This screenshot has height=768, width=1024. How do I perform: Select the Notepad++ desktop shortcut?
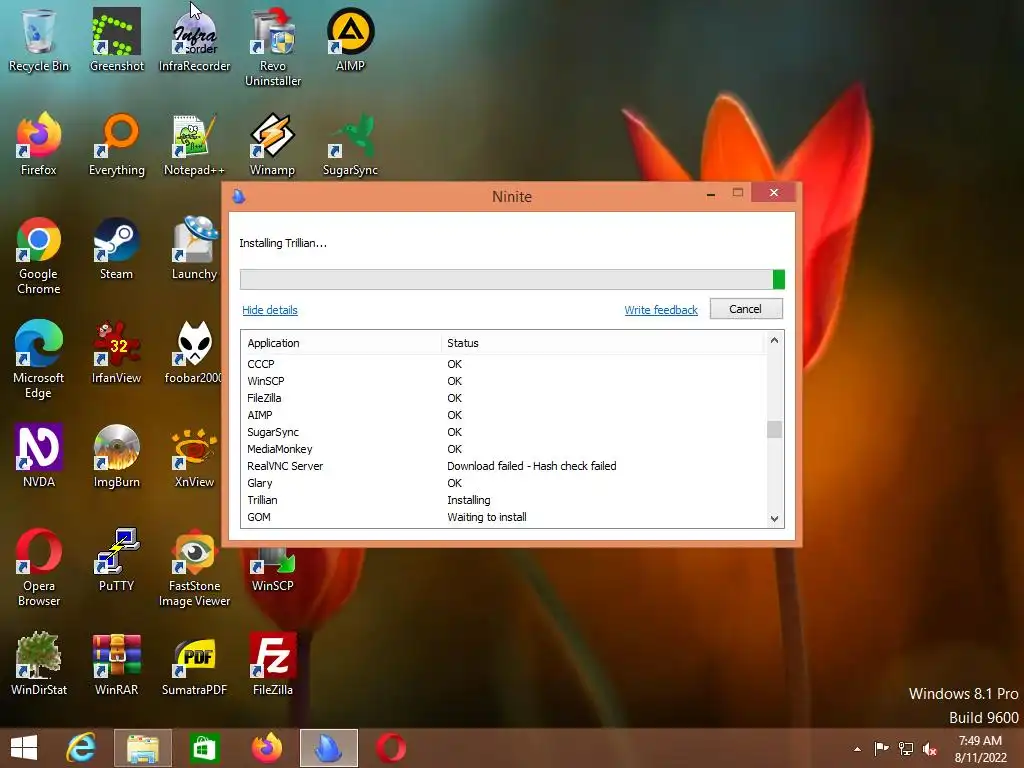click(195, 144)
